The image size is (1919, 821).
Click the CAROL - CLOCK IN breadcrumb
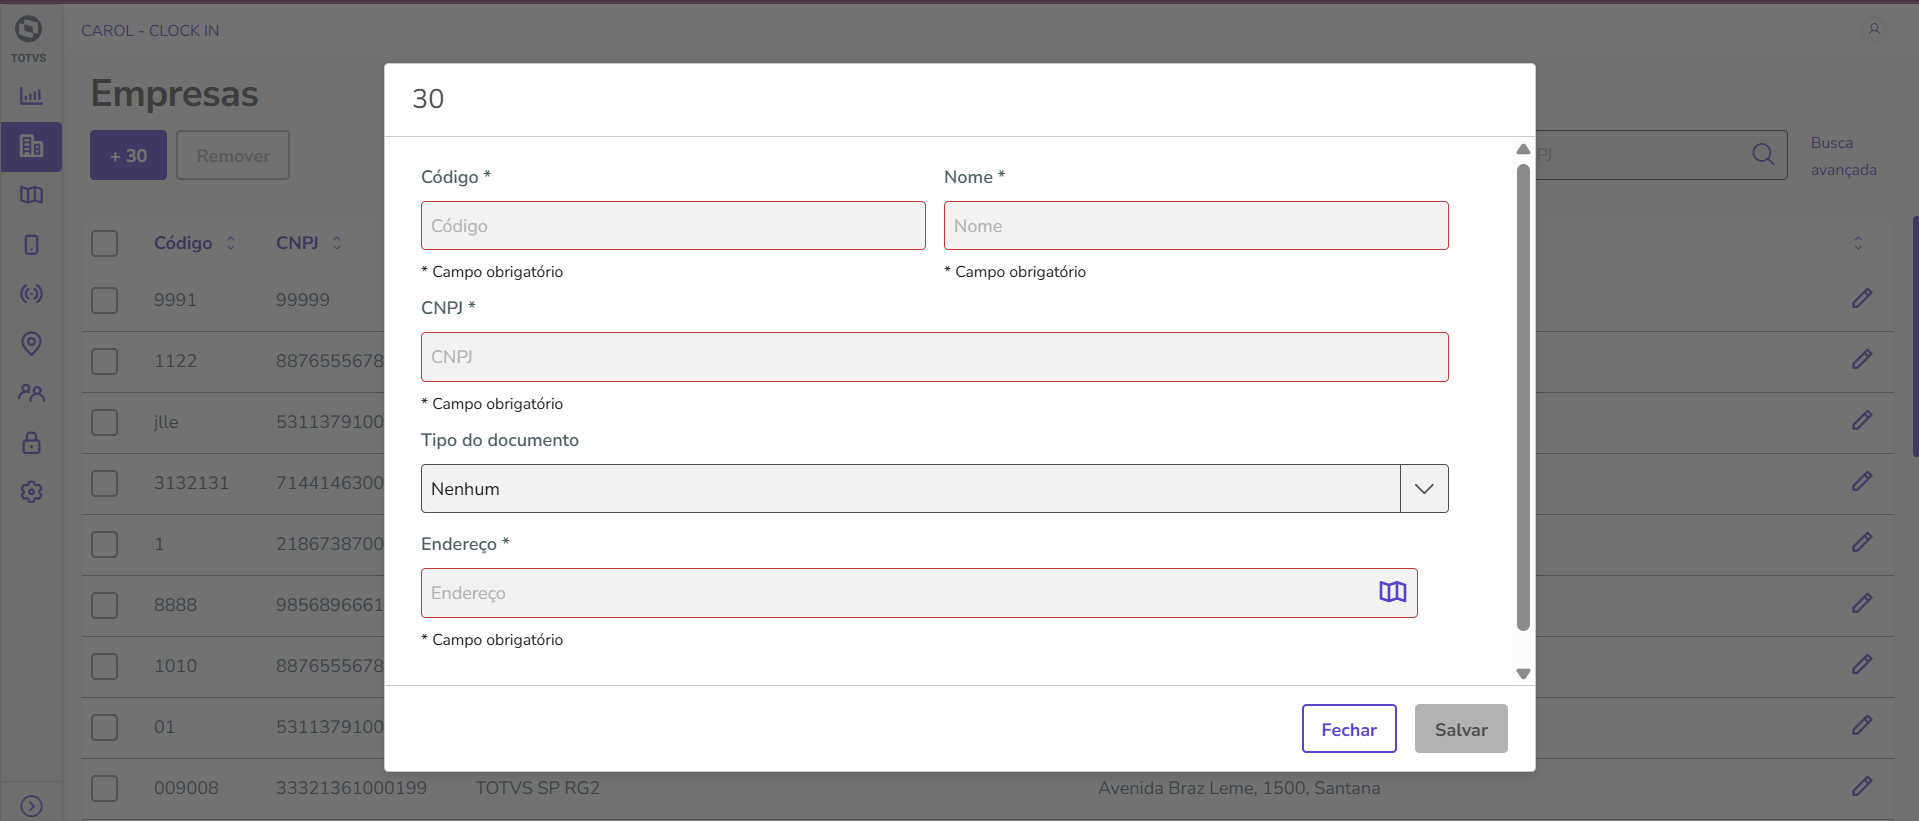point(150,31)
